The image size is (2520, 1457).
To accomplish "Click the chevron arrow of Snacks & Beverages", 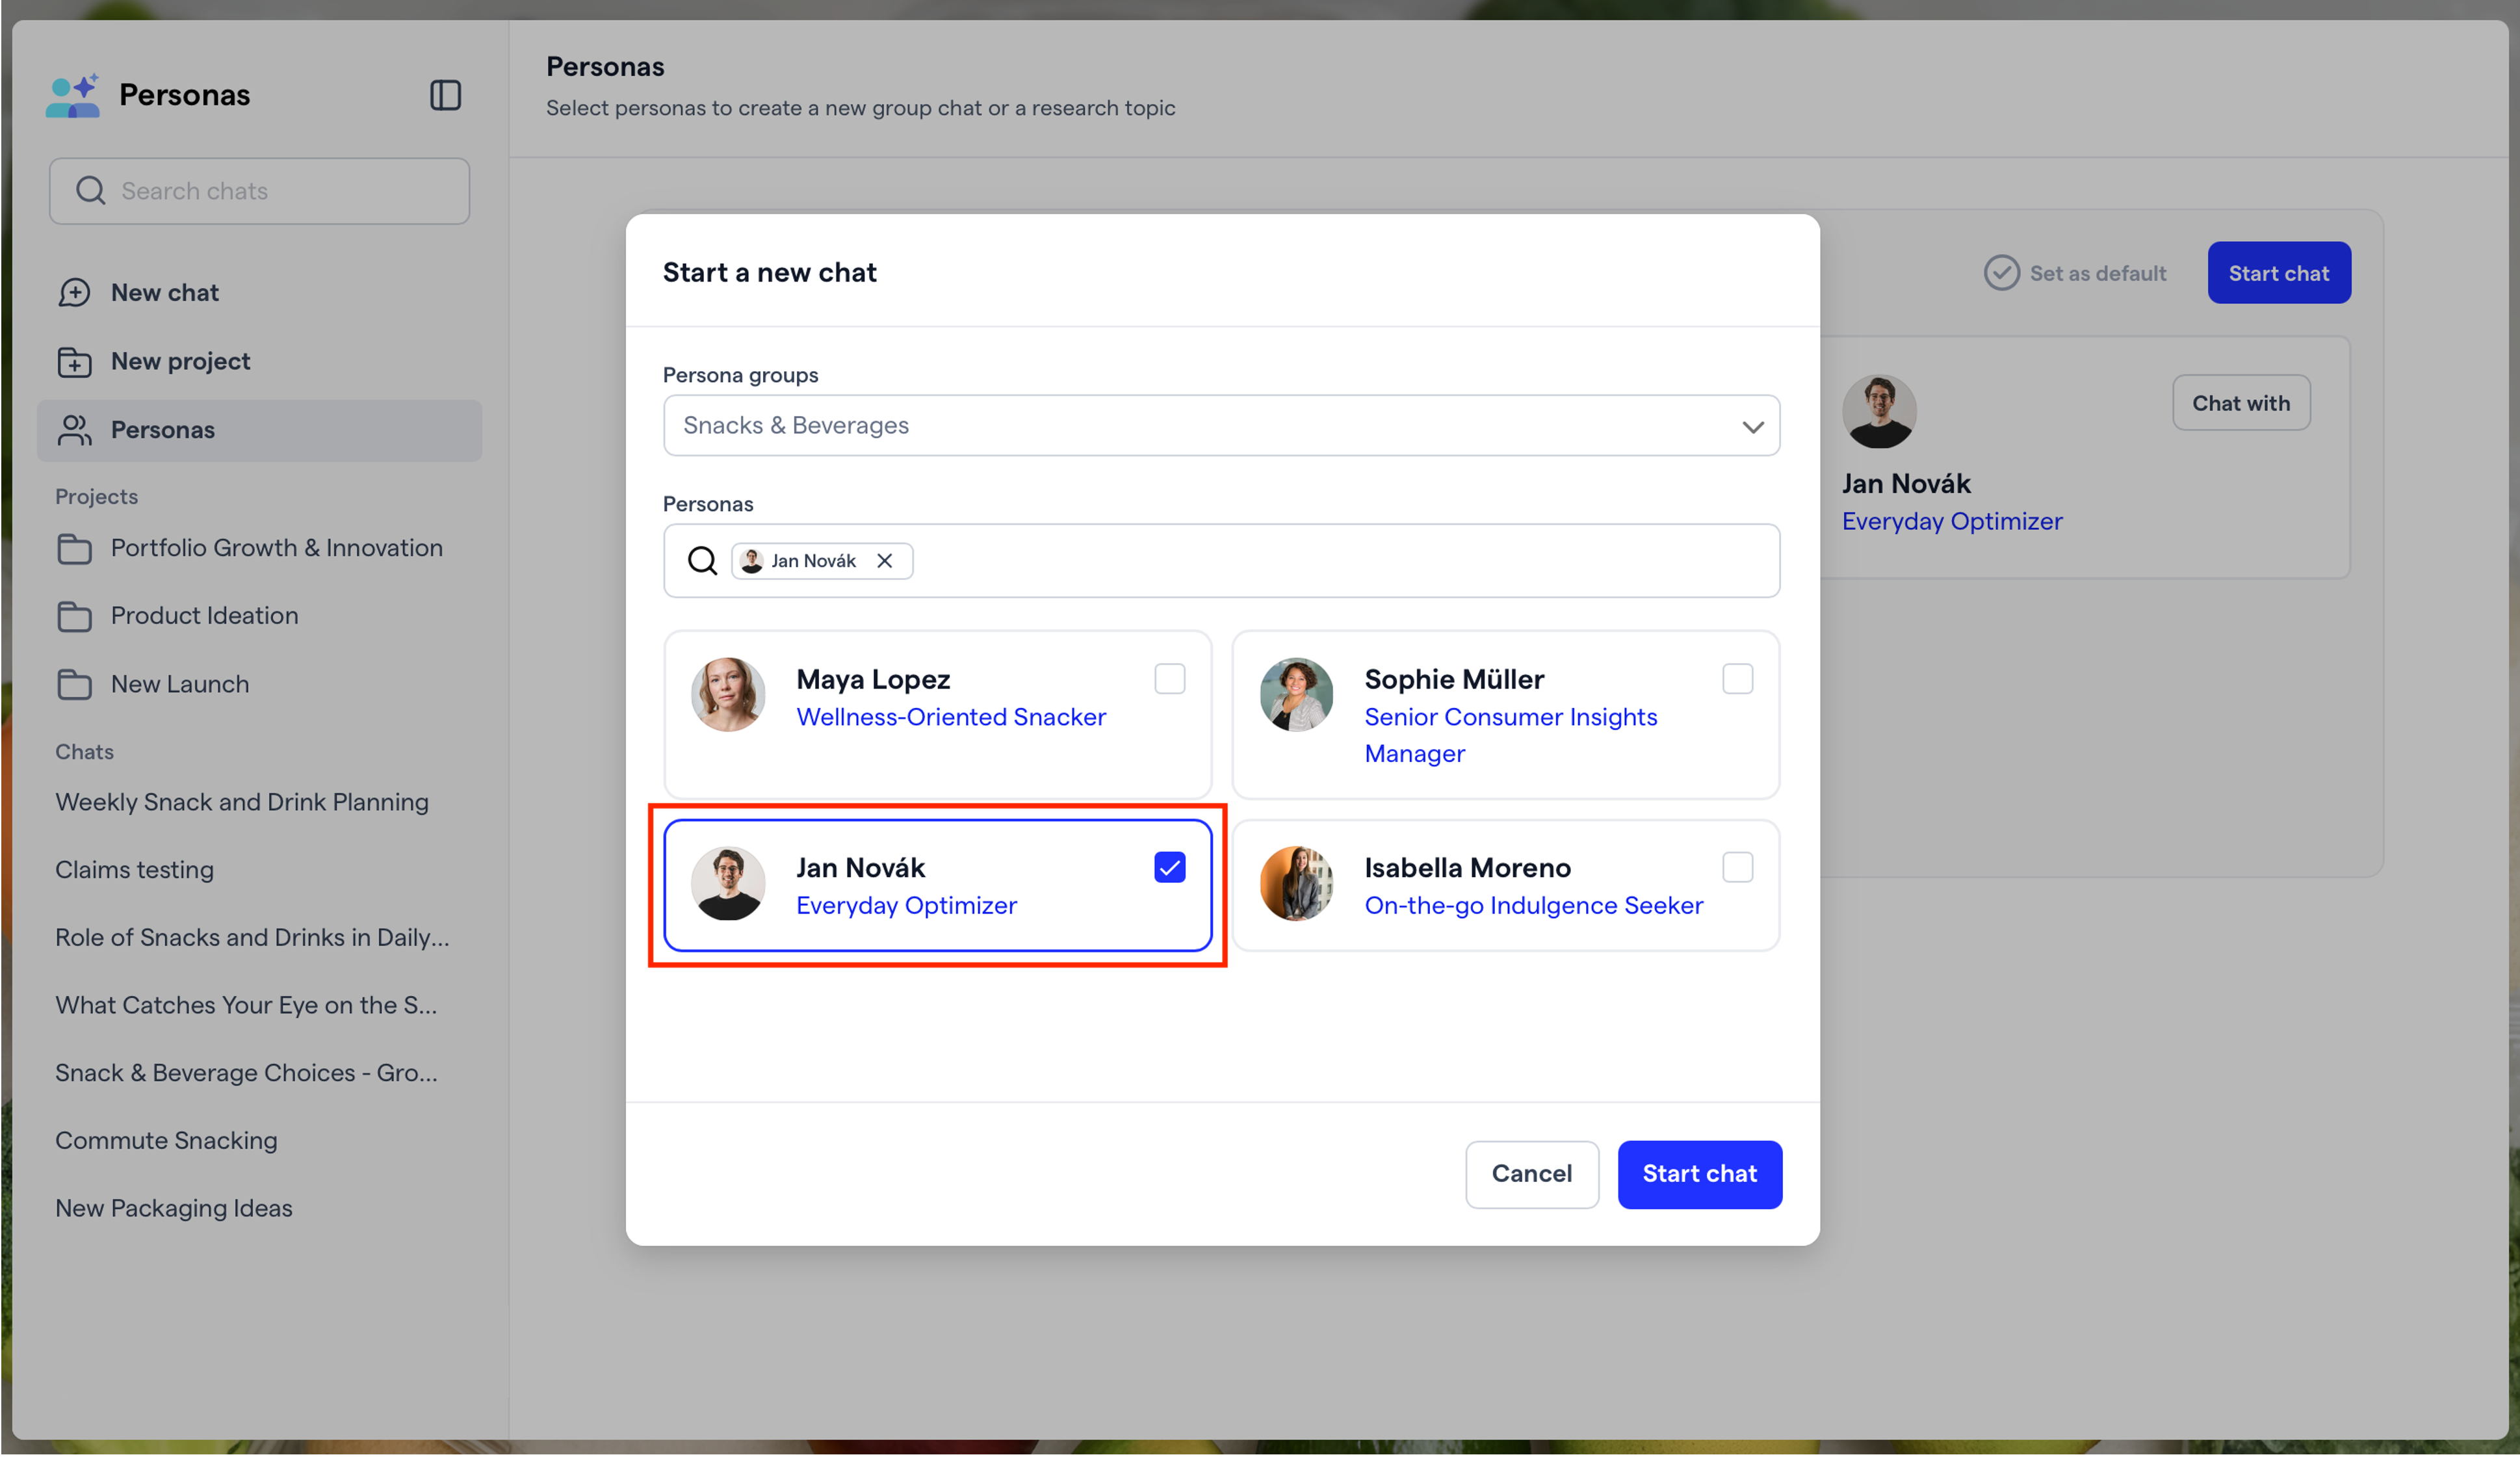I will [1752, 427].
